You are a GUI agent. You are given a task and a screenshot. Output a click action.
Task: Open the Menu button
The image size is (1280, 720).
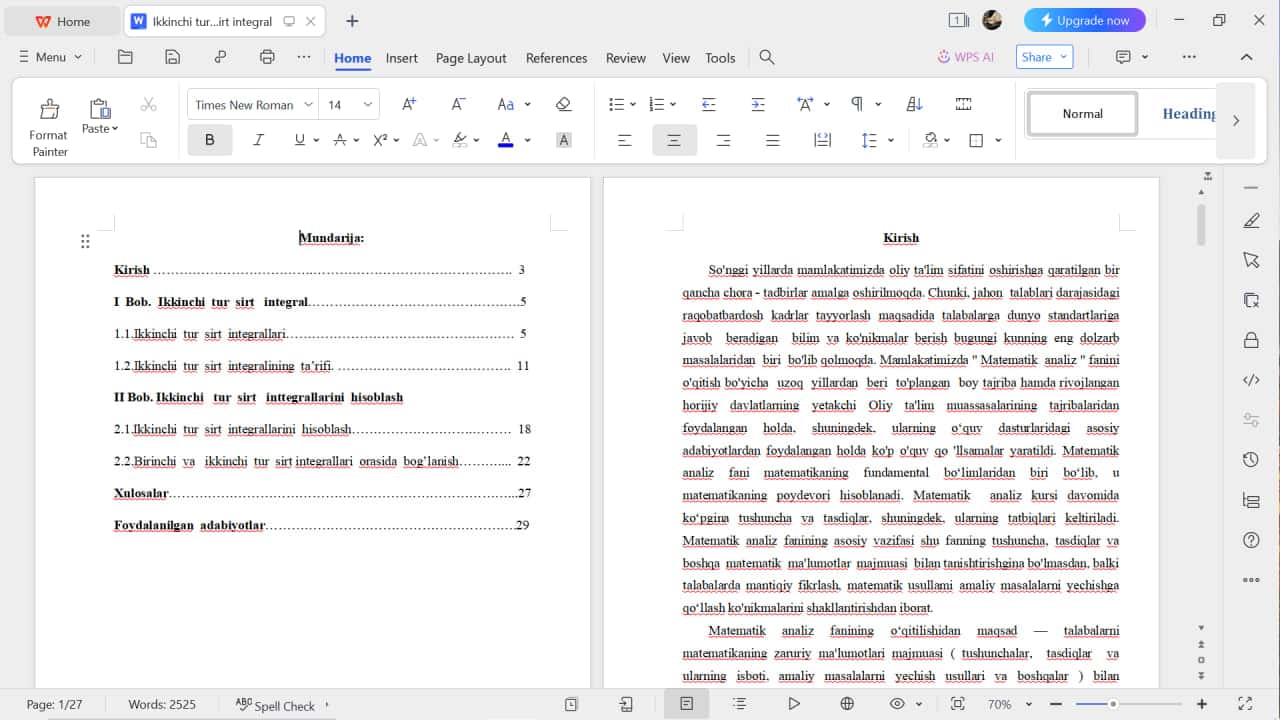pyautogui.click(x=50, y=57)
